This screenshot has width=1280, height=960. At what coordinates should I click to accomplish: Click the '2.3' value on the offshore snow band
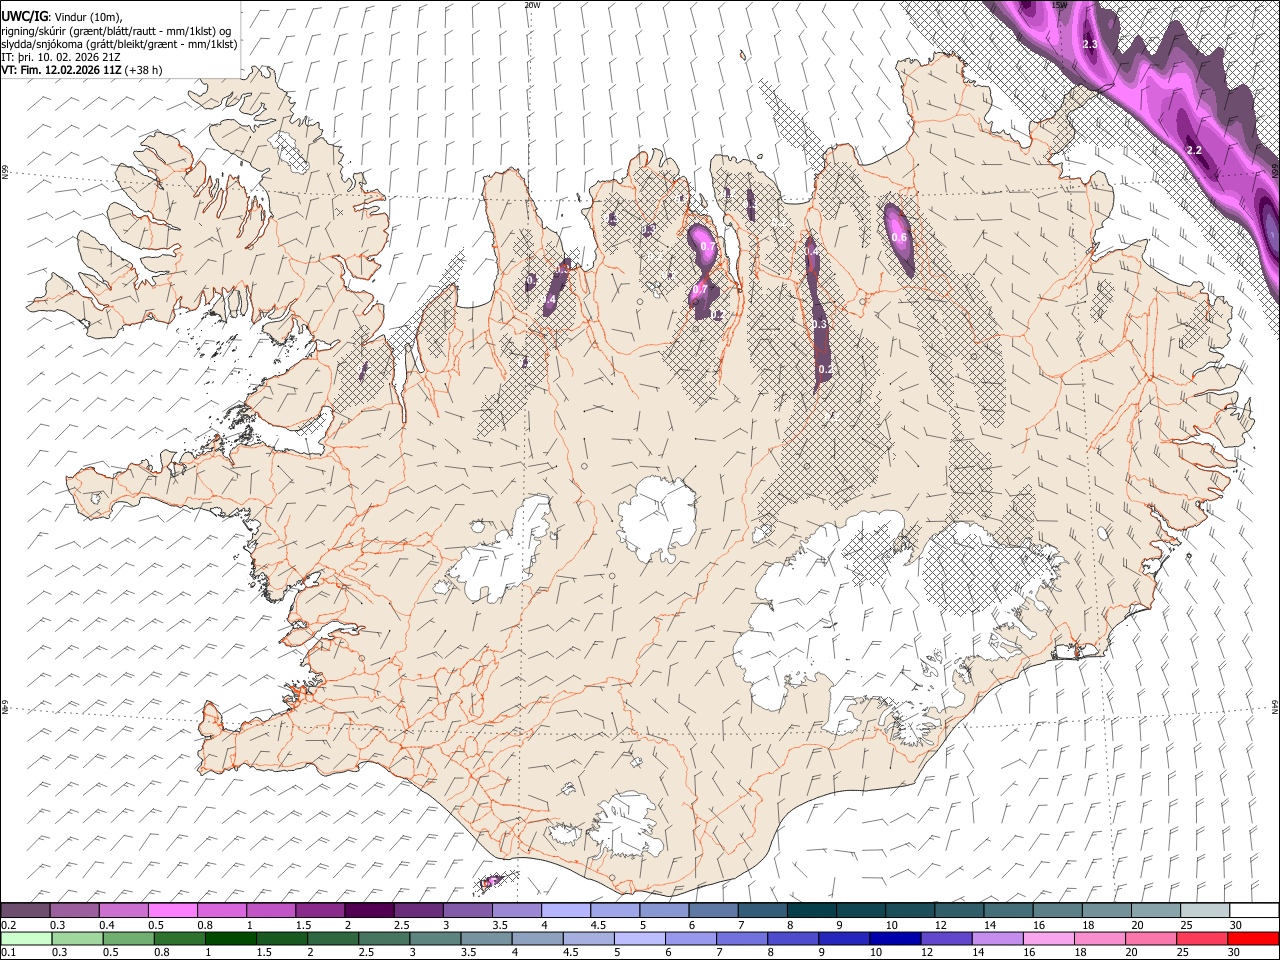pyautogui.click(x=1090, y=45)
